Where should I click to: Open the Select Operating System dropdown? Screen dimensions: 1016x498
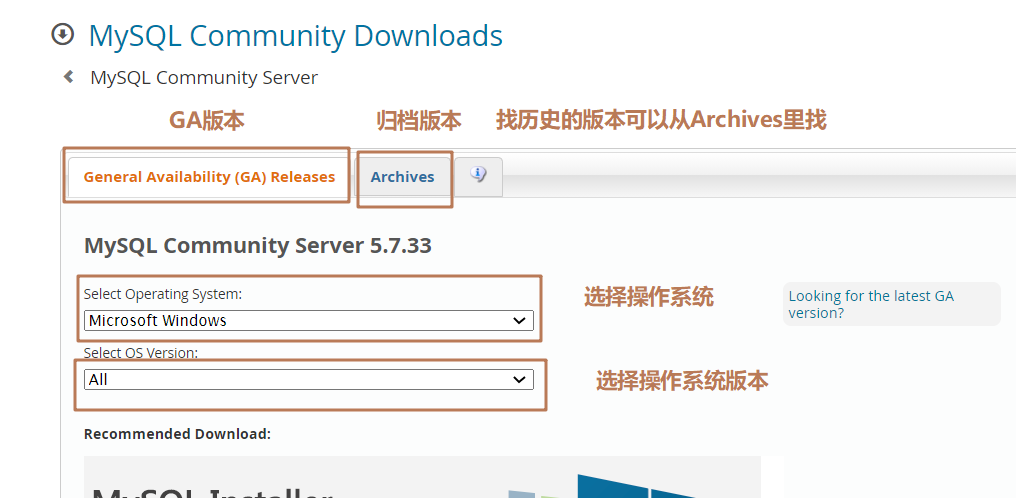[x=308, y=321]
